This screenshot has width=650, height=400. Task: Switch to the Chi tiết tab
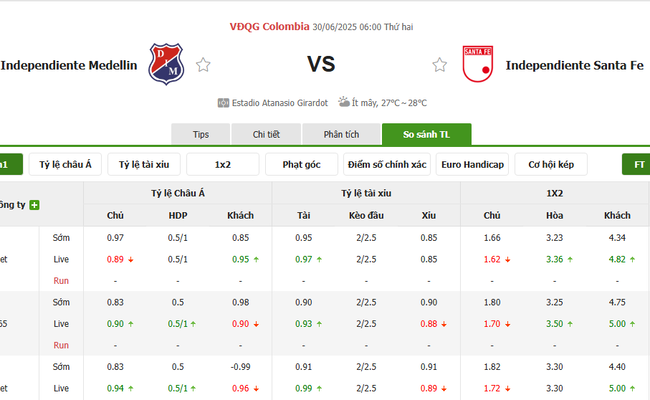266,134
